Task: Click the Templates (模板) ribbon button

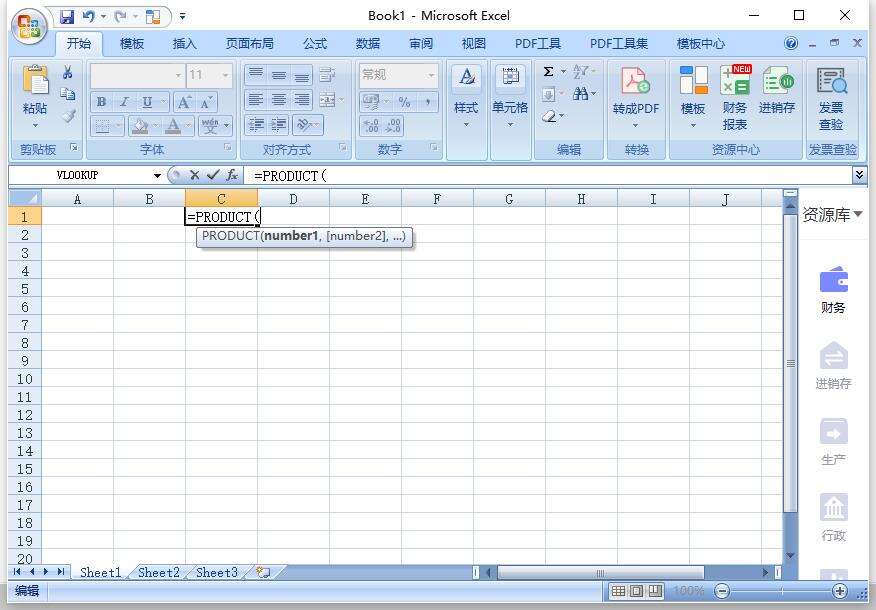Action: [693, 96]
